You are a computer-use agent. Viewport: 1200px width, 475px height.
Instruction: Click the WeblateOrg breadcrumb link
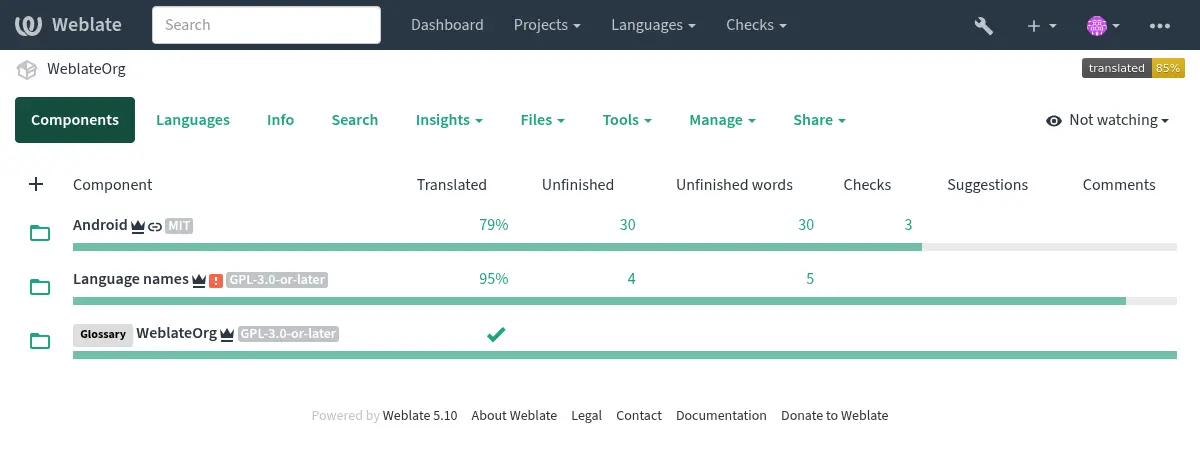(86, 69)
